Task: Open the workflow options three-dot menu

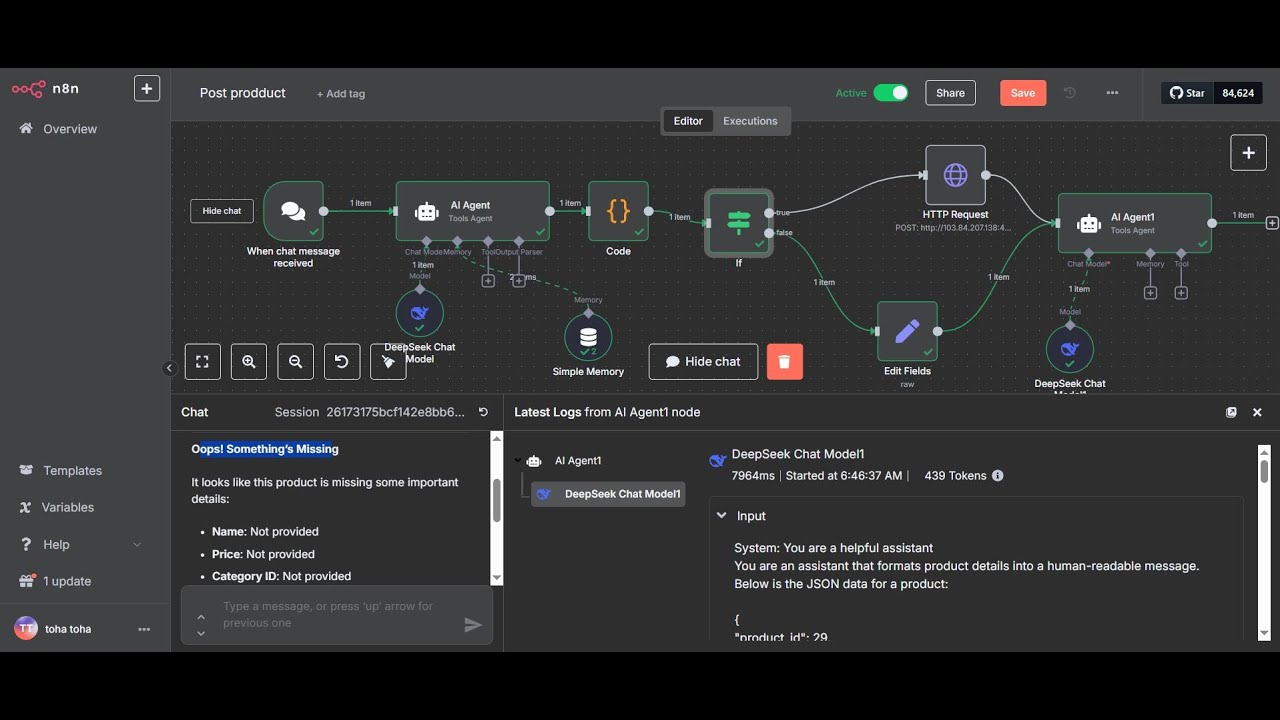Action: click(x=1112, y=93)
